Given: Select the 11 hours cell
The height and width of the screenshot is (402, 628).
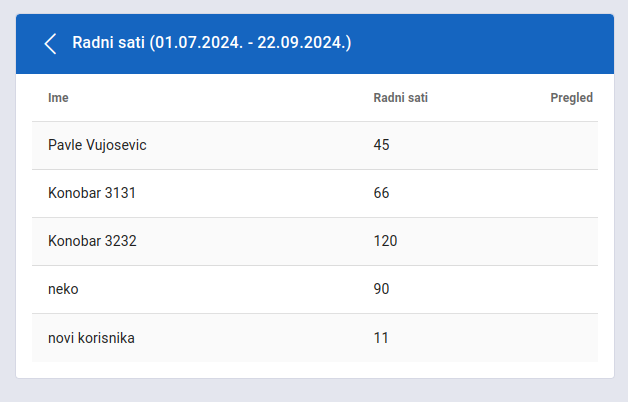Looking at the screenshot, I should click(381, 338).
